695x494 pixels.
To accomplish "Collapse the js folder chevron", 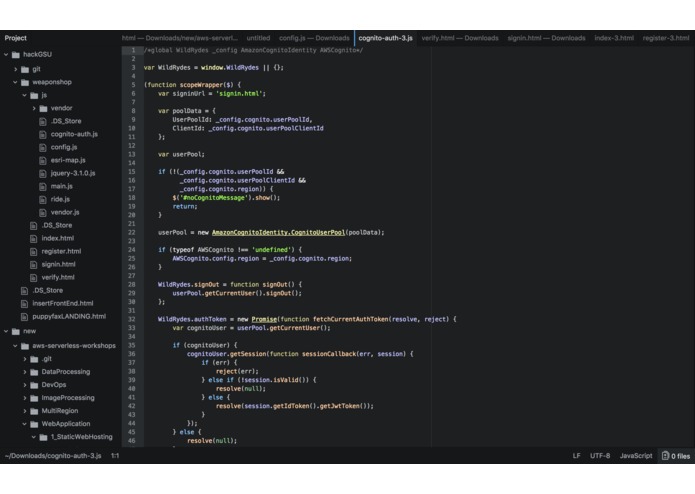I will (x=25, y=95).
